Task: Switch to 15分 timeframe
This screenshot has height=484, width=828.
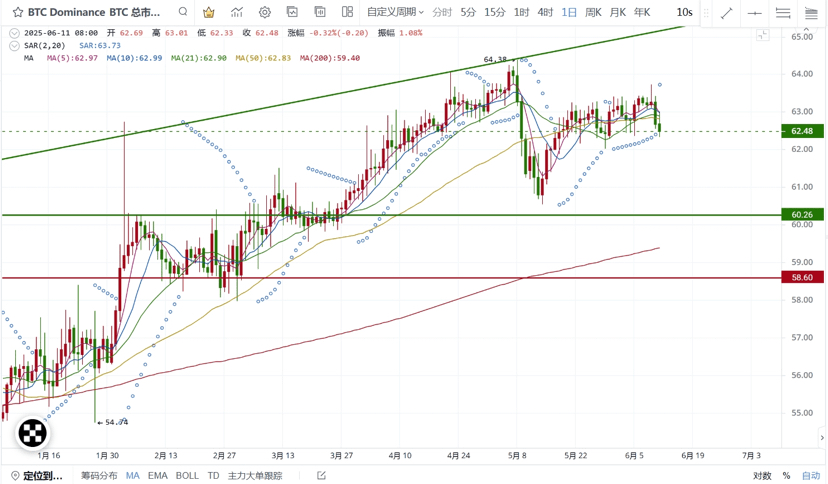Action: click(495, 12)
